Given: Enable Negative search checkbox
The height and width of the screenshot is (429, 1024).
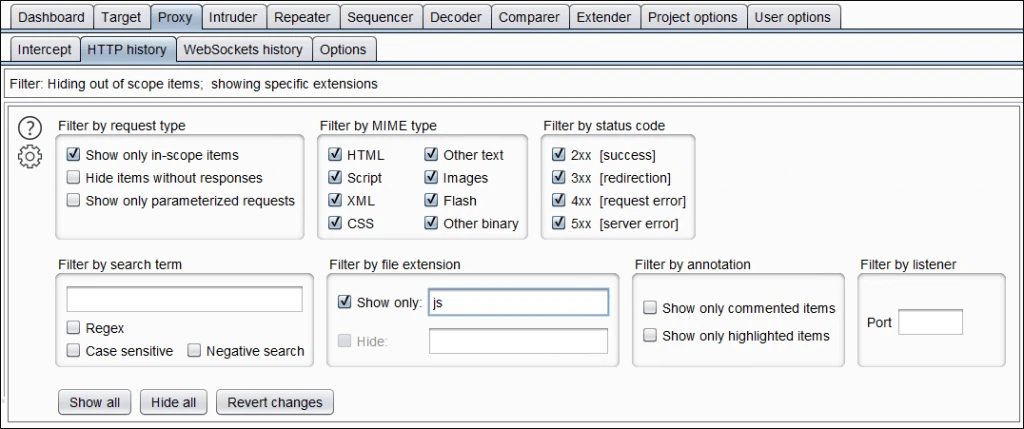Looking at the screenshot, I should coord(195,351).
